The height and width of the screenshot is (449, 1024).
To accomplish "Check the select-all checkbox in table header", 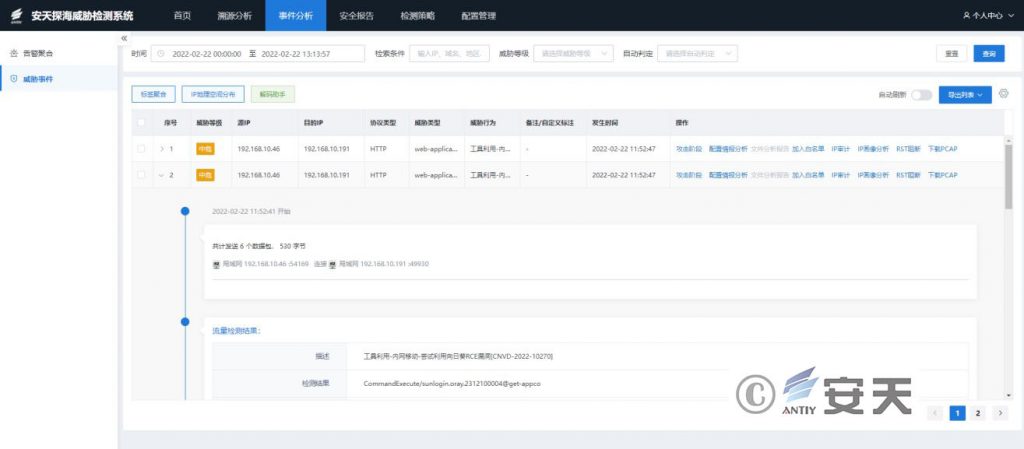I will (141, 122).
